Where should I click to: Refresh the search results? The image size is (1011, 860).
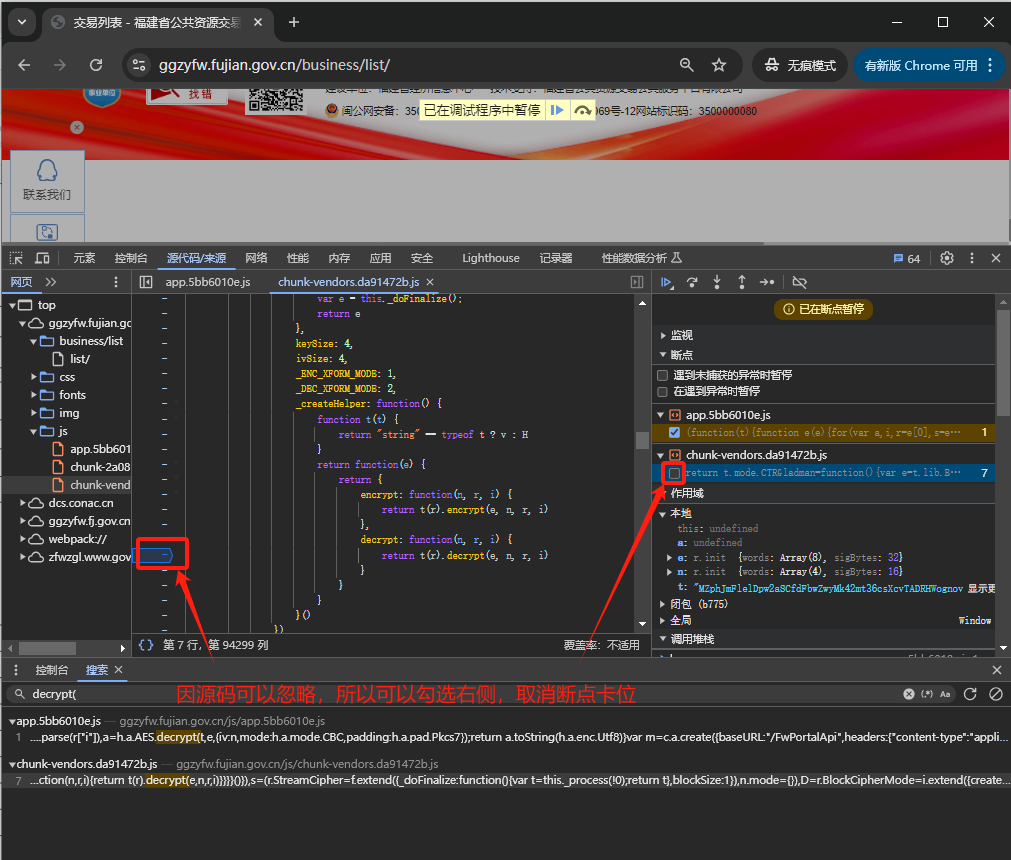pos(971,694)
